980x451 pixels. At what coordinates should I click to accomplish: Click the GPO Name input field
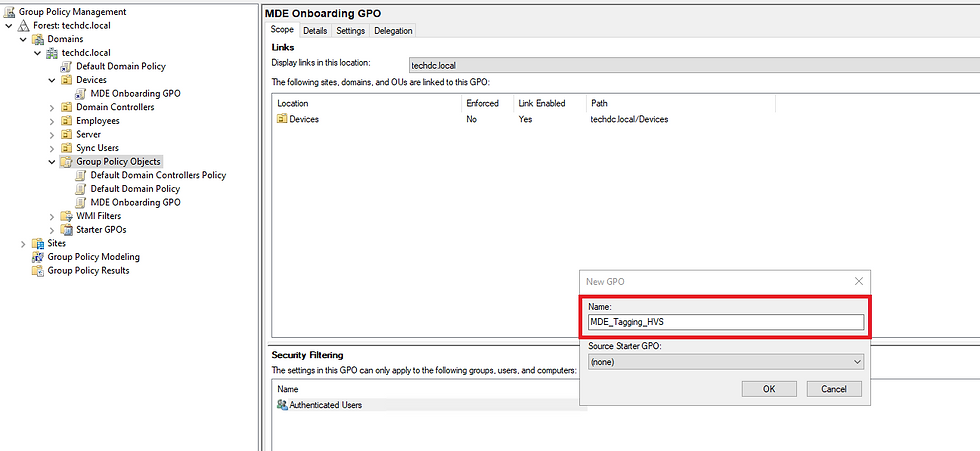pyautogui.click(x=726, y=322)
